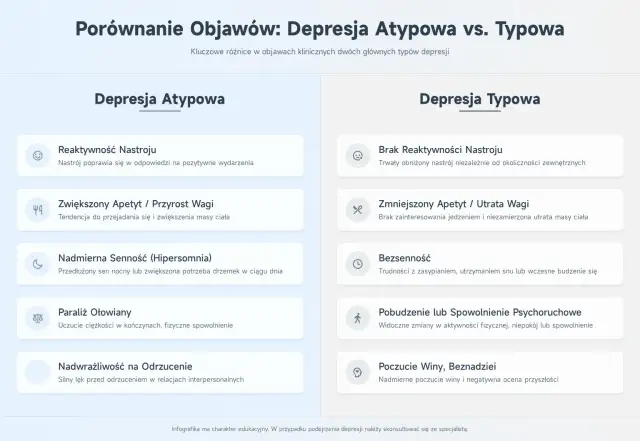
Task: Click the text 'Paraliż Ołowiany'
Action: pyautogui.click(x=95, y=312)
